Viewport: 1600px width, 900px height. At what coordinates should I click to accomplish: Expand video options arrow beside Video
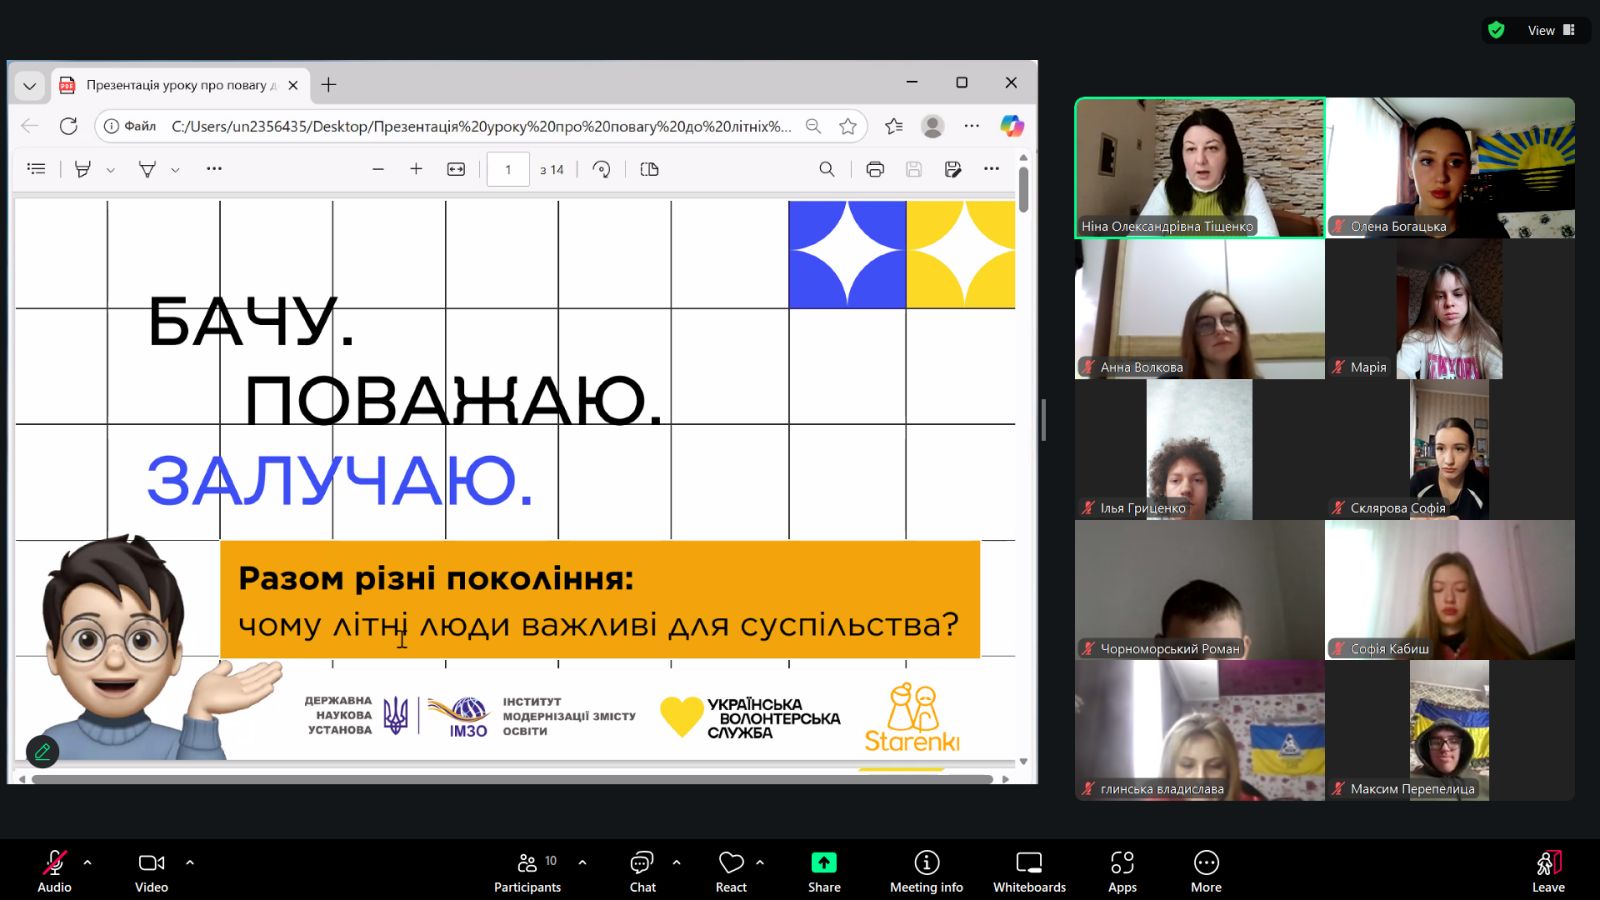click(190, 862)
